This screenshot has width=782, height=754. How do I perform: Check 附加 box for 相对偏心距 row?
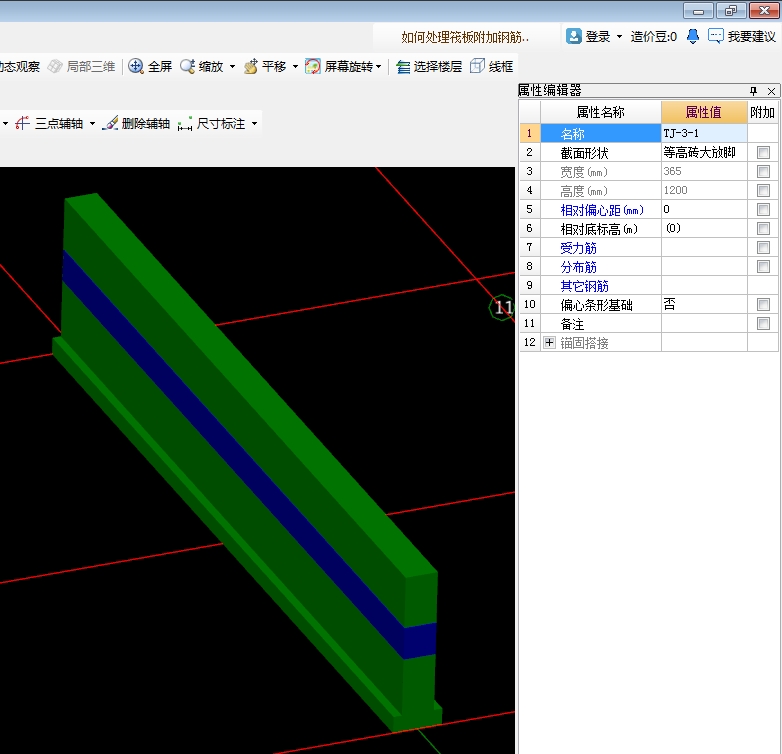(763, 209)
